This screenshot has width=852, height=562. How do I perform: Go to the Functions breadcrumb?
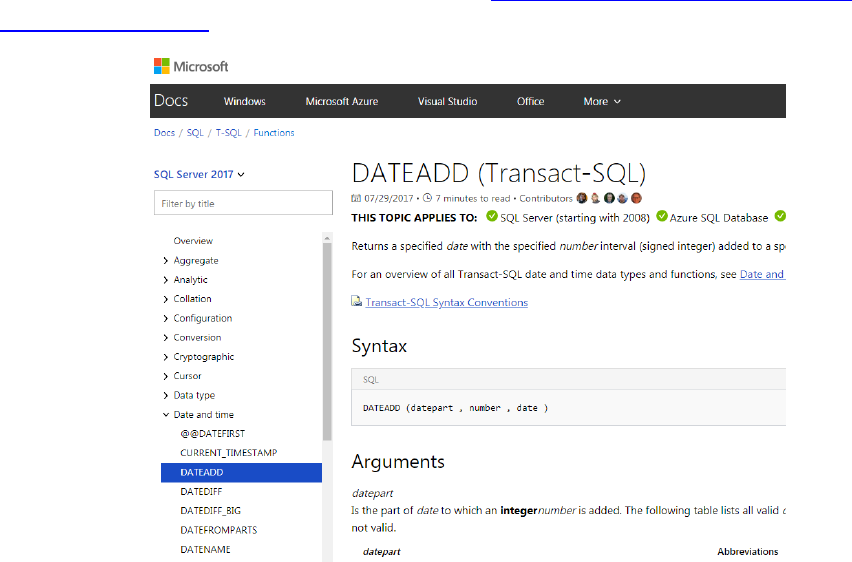274,133
